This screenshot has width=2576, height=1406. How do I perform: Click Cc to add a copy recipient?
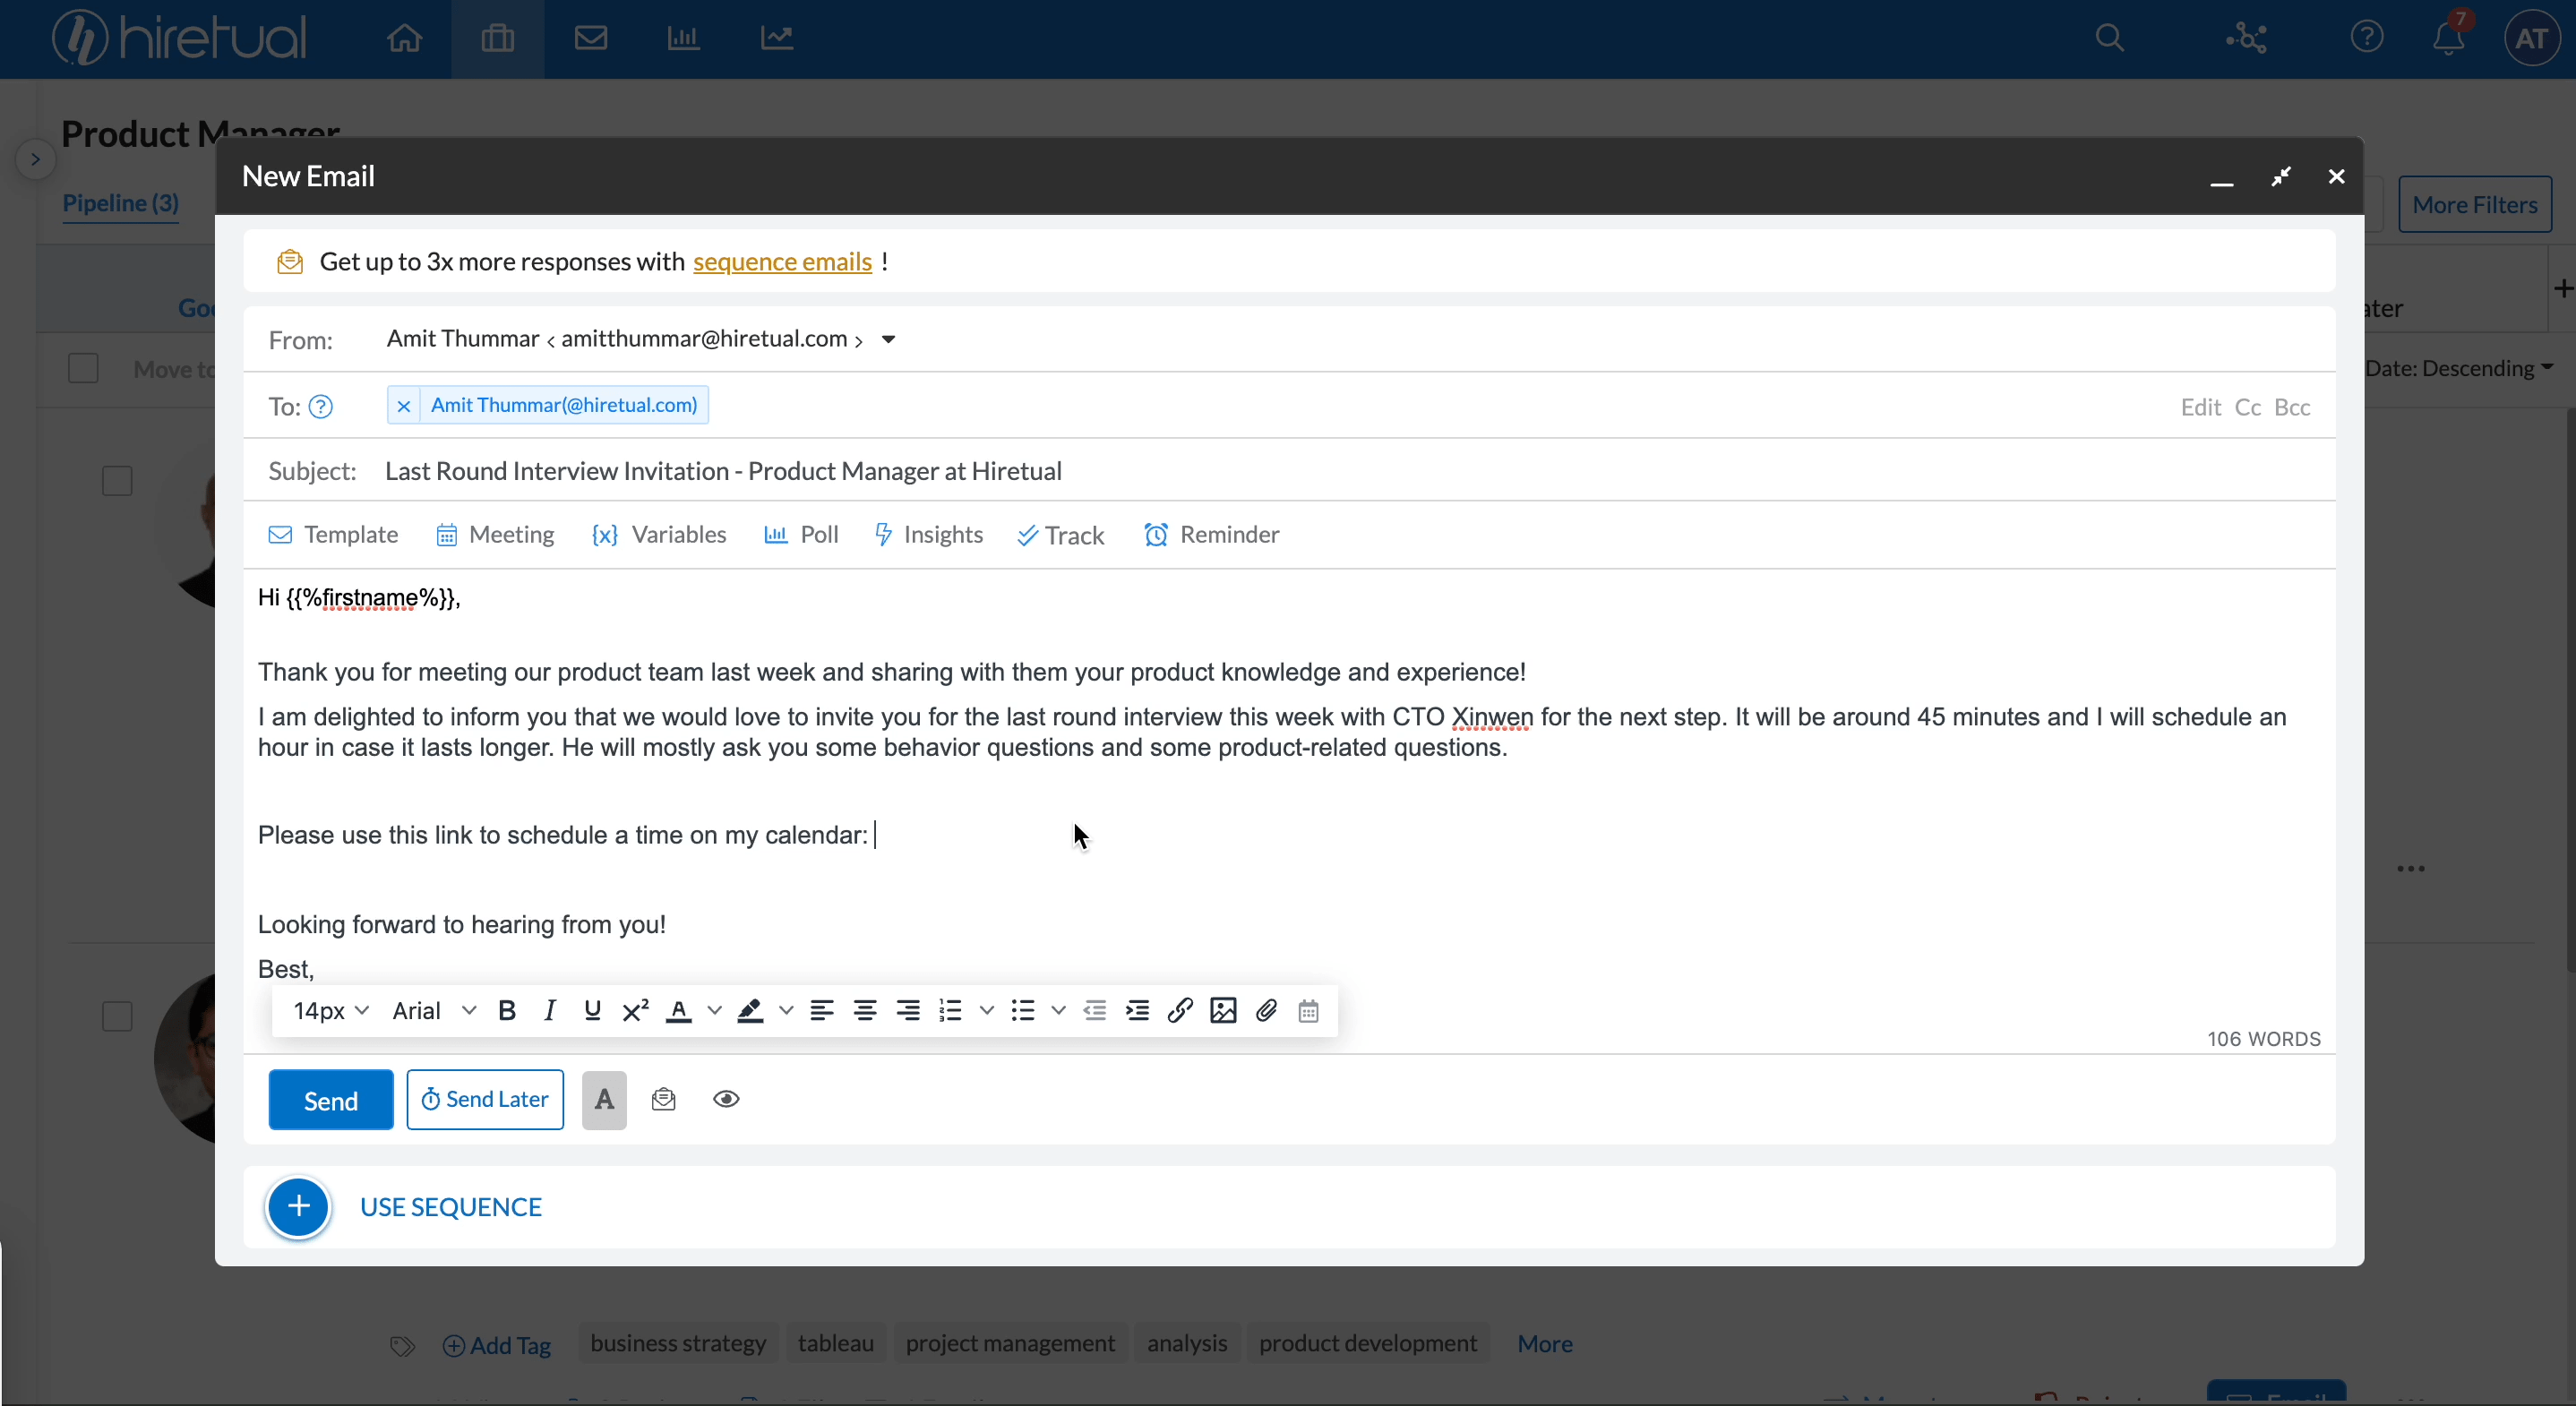point(2248,407)
